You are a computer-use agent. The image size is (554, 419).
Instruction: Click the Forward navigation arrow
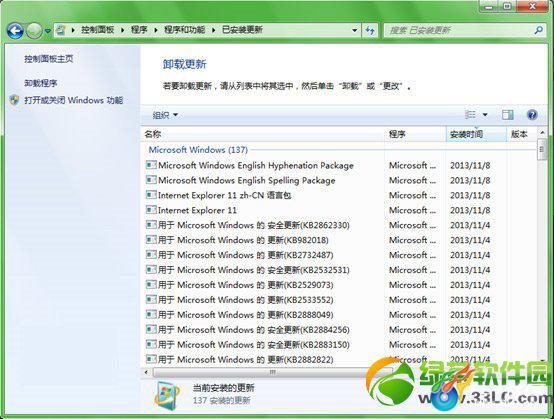34,31
